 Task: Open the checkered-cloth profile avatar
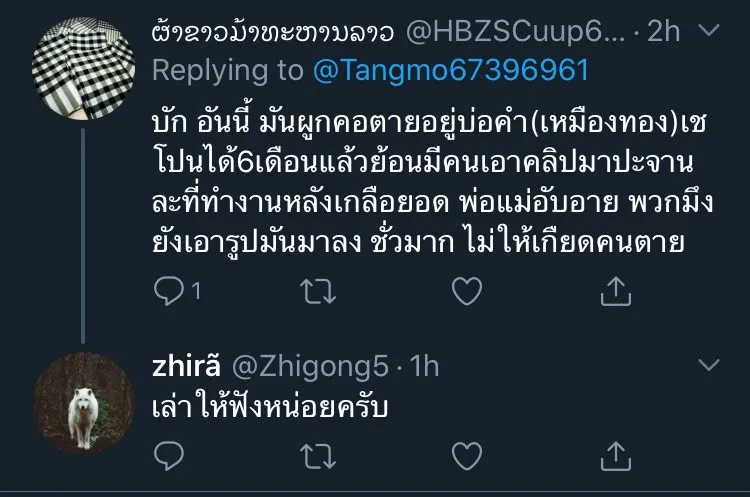click(x=83, y=68)
